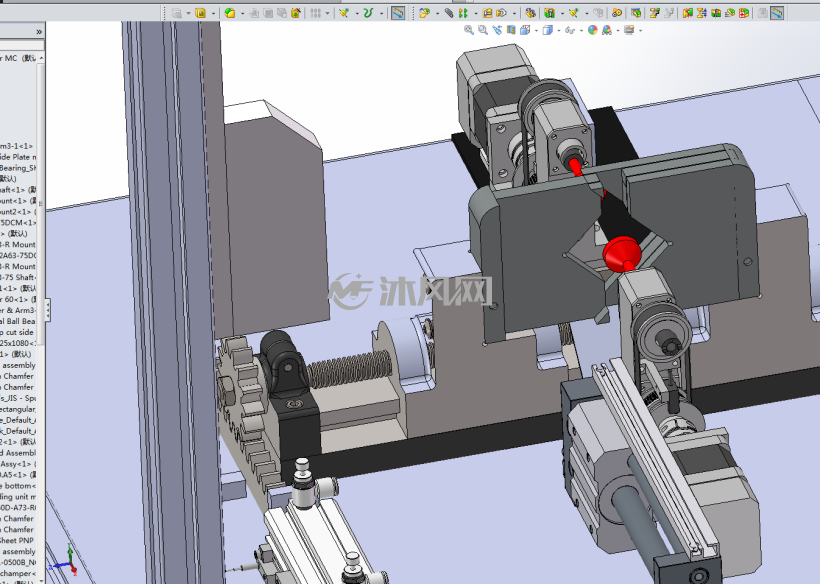Viewport: 820px width, 584px height.
Task: Select the "Bearing_Sk" tree entry
Action: (18, 168)
